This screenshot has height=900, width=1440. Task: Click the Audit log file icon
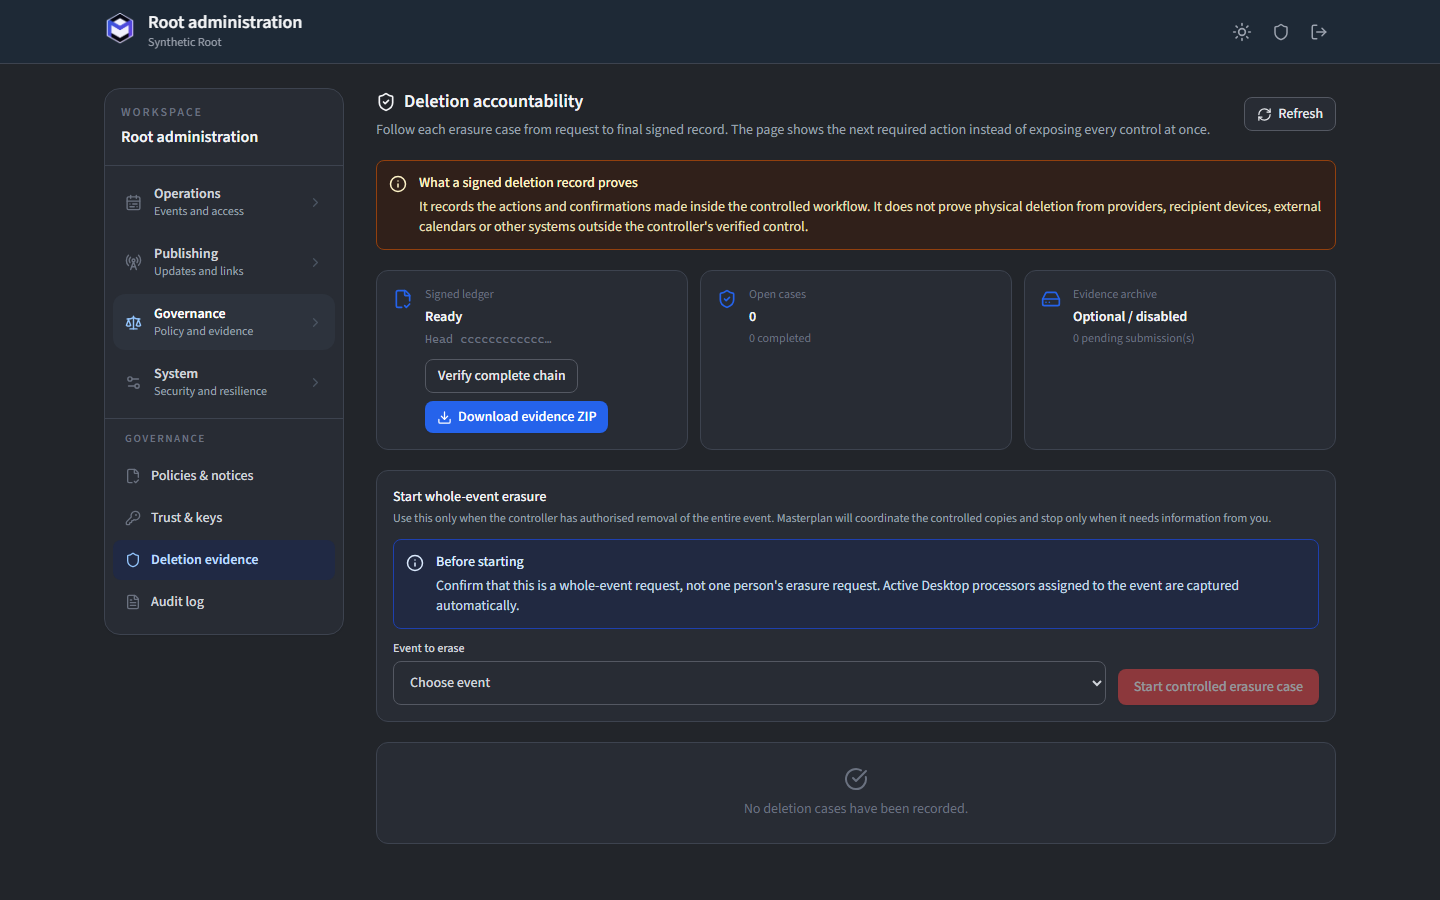[133, 602]
